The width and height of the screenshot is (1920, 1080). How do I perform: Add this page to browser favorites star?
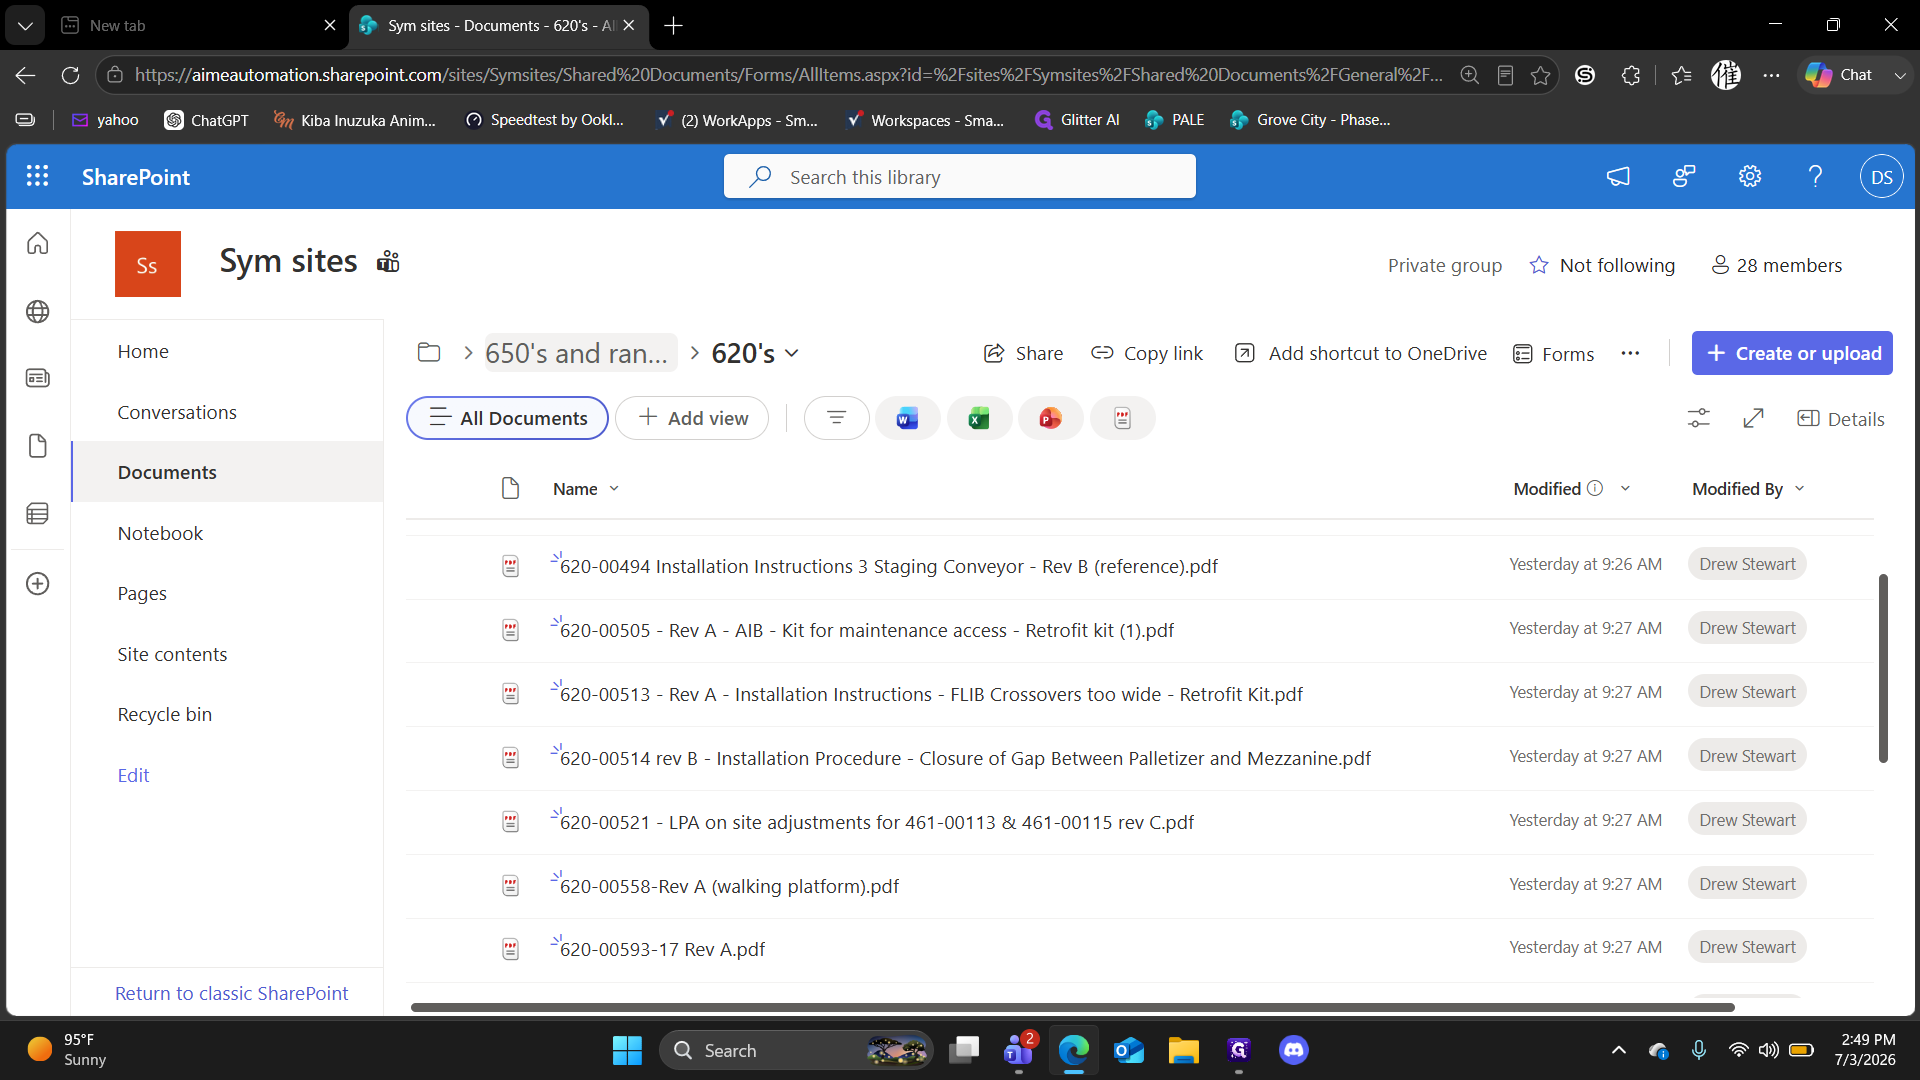coord(1540,75)
